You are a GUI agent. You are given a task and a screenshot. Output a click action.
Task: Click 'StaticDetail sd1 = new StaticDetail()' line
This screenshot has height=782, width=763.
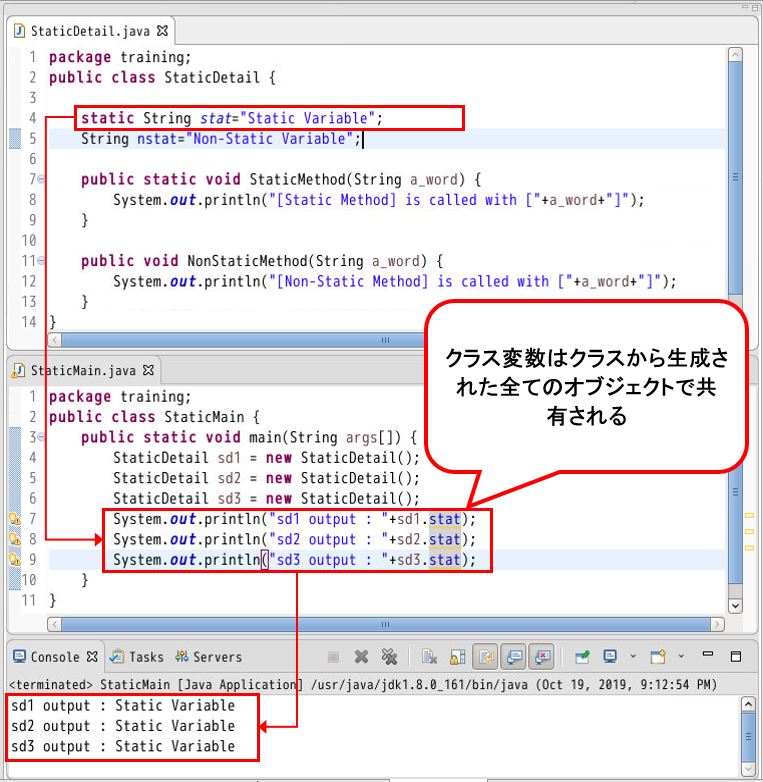266,457
